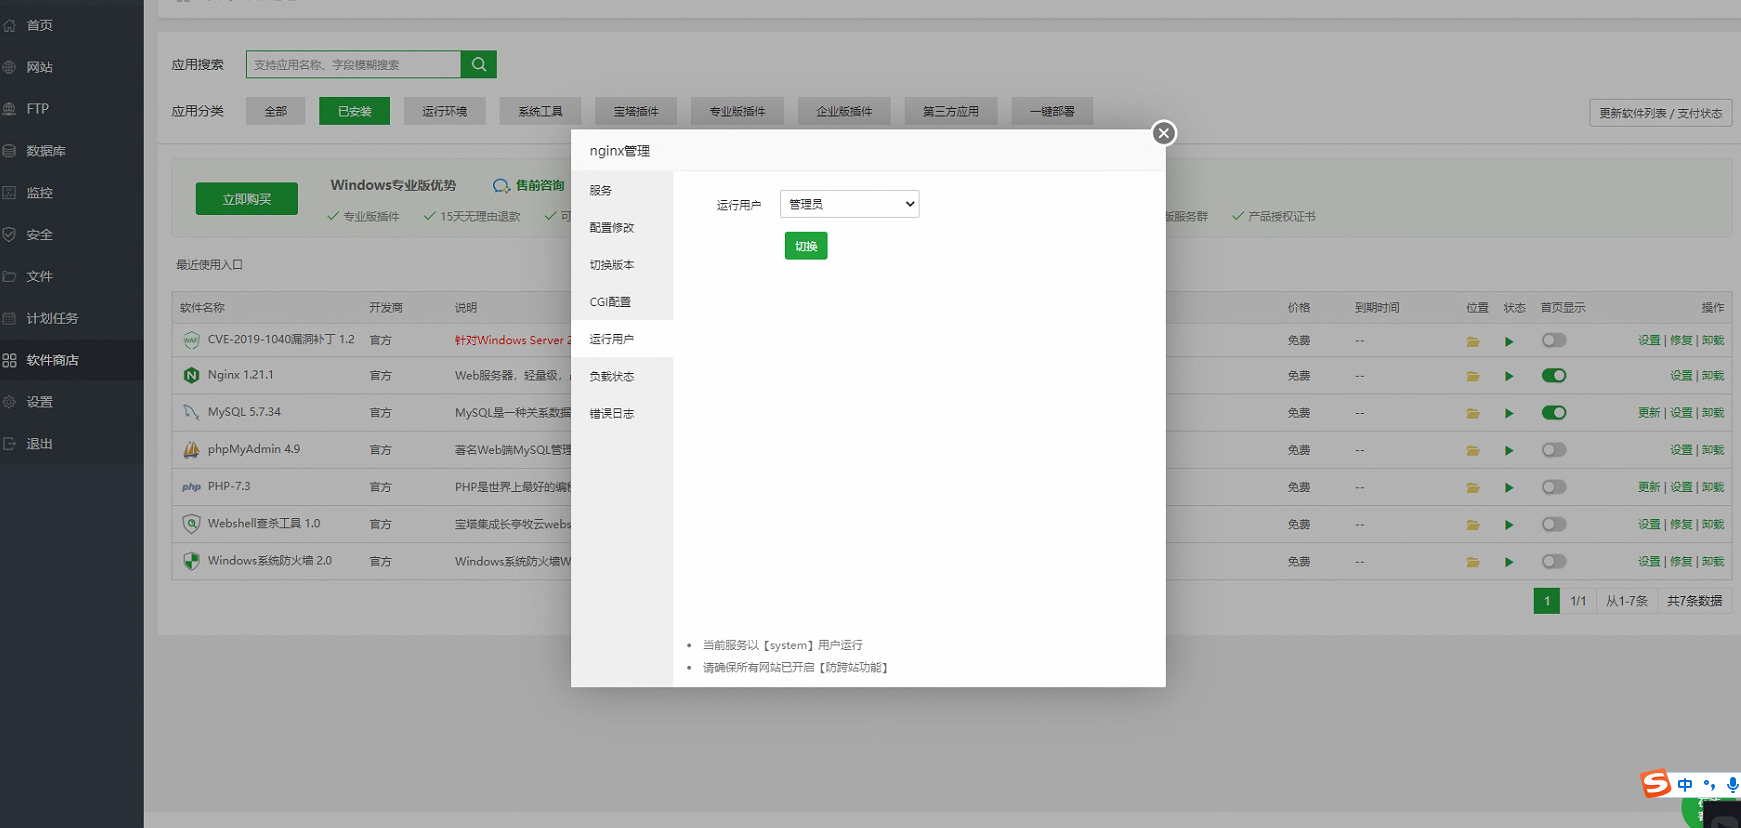
Task: Open the 运行用户 dropdown
Action: (x=849, y=204)
